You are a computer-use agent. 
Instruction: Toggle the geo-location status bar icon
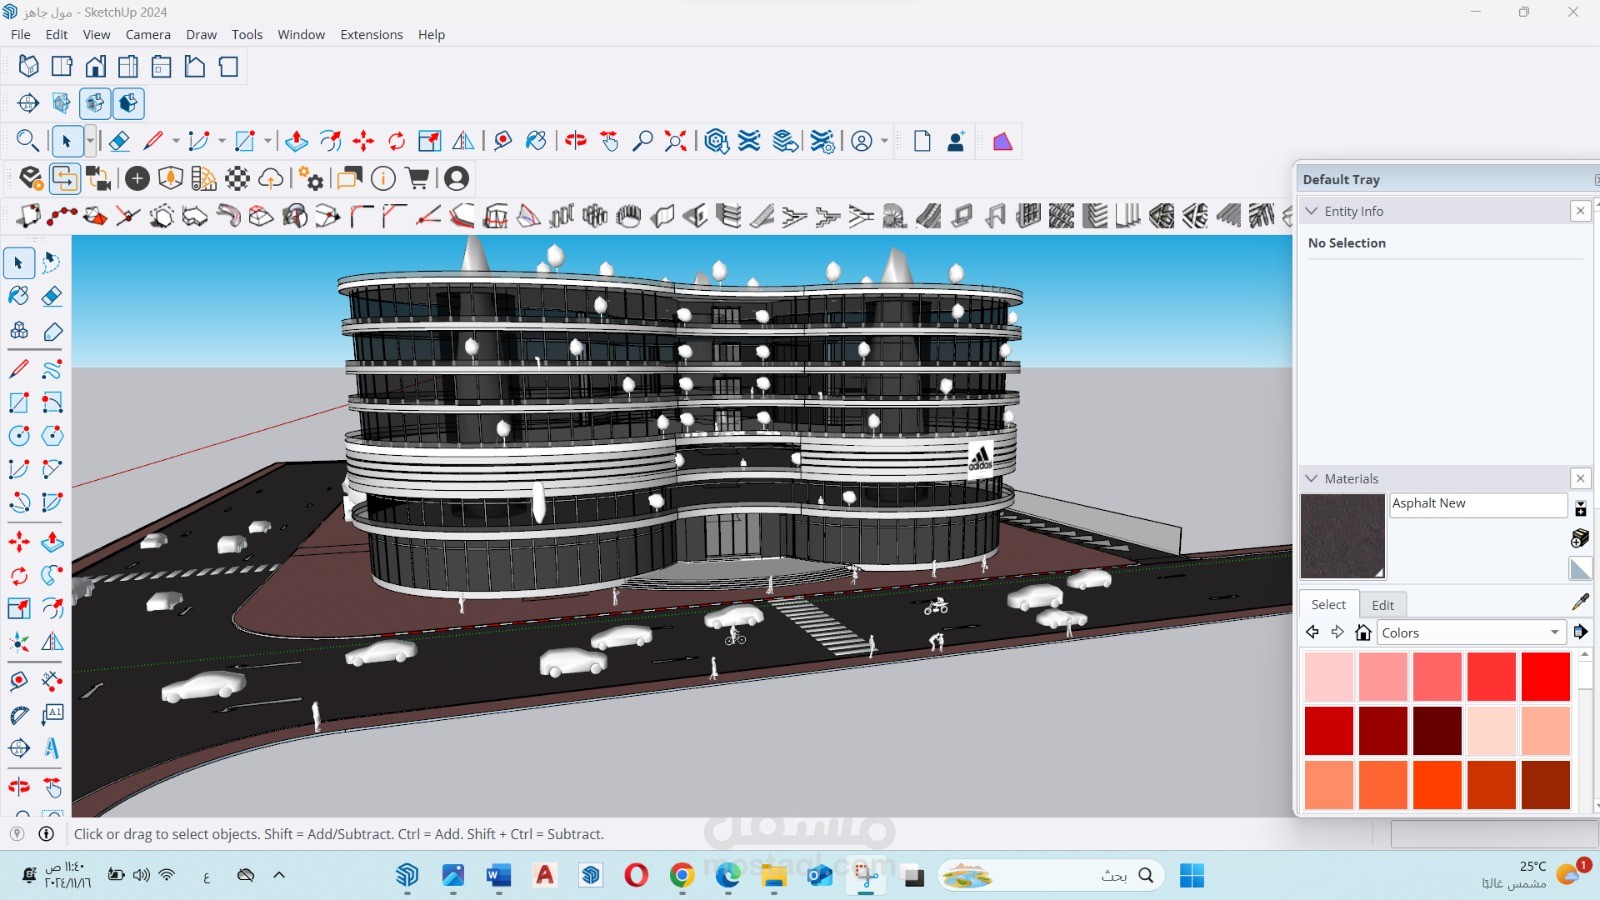(x=17, y=834)
